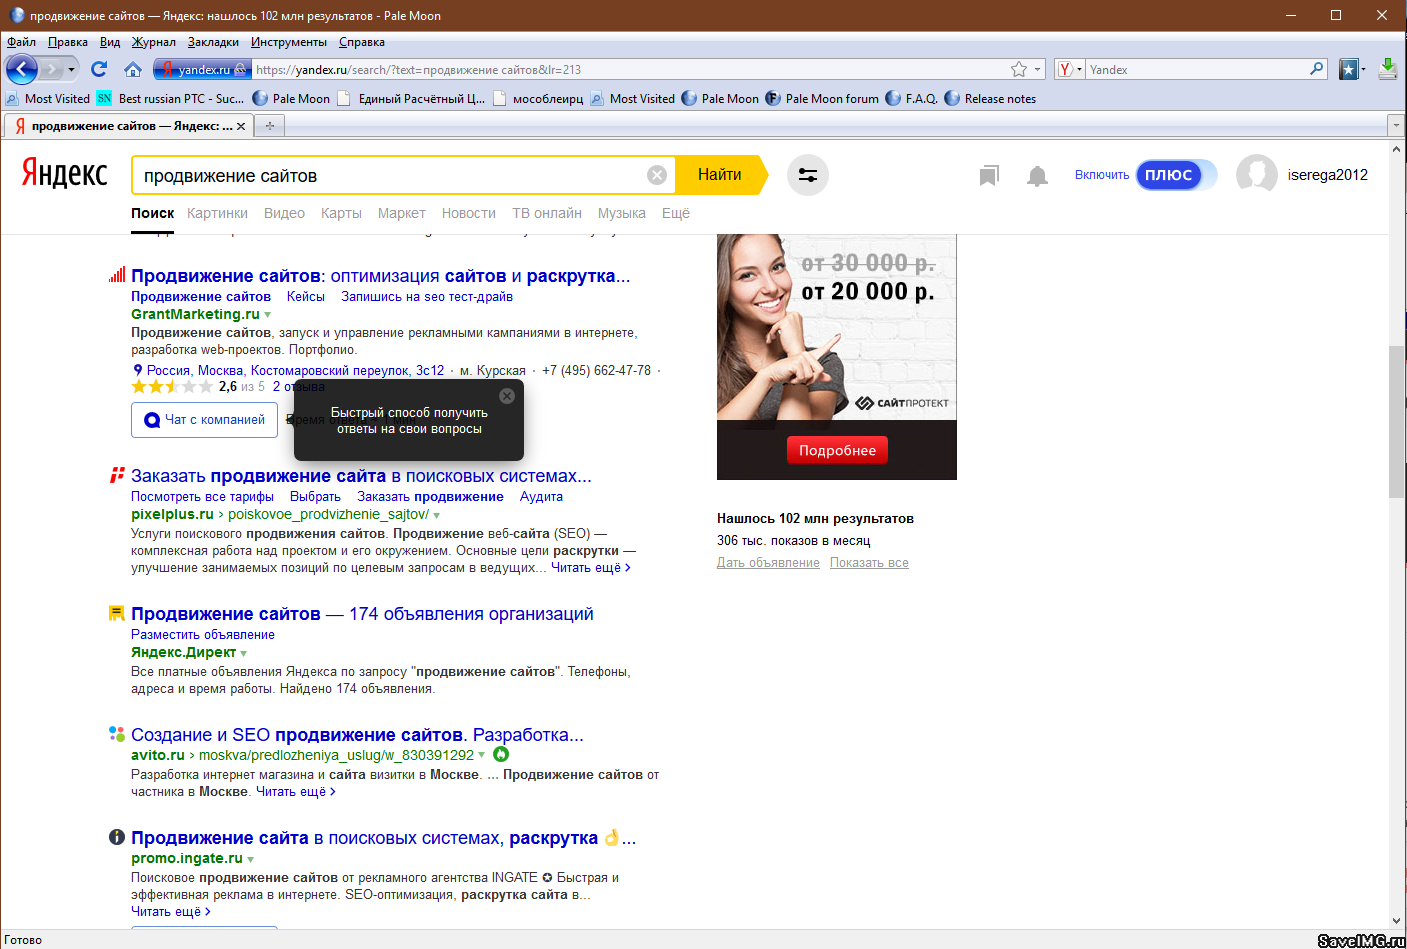
Task: Open the Запишись на seo тест-драйв sitelink
Action: pyautogui.click(x=427, y=297)
